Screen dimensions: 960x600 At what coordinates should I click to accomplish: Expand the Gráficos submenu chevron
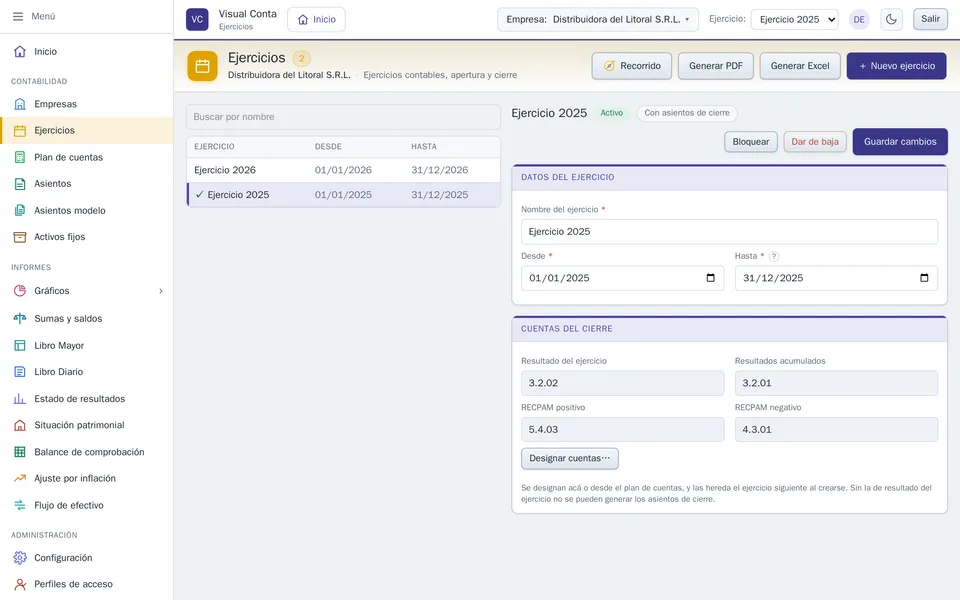(x=161, y=291)
